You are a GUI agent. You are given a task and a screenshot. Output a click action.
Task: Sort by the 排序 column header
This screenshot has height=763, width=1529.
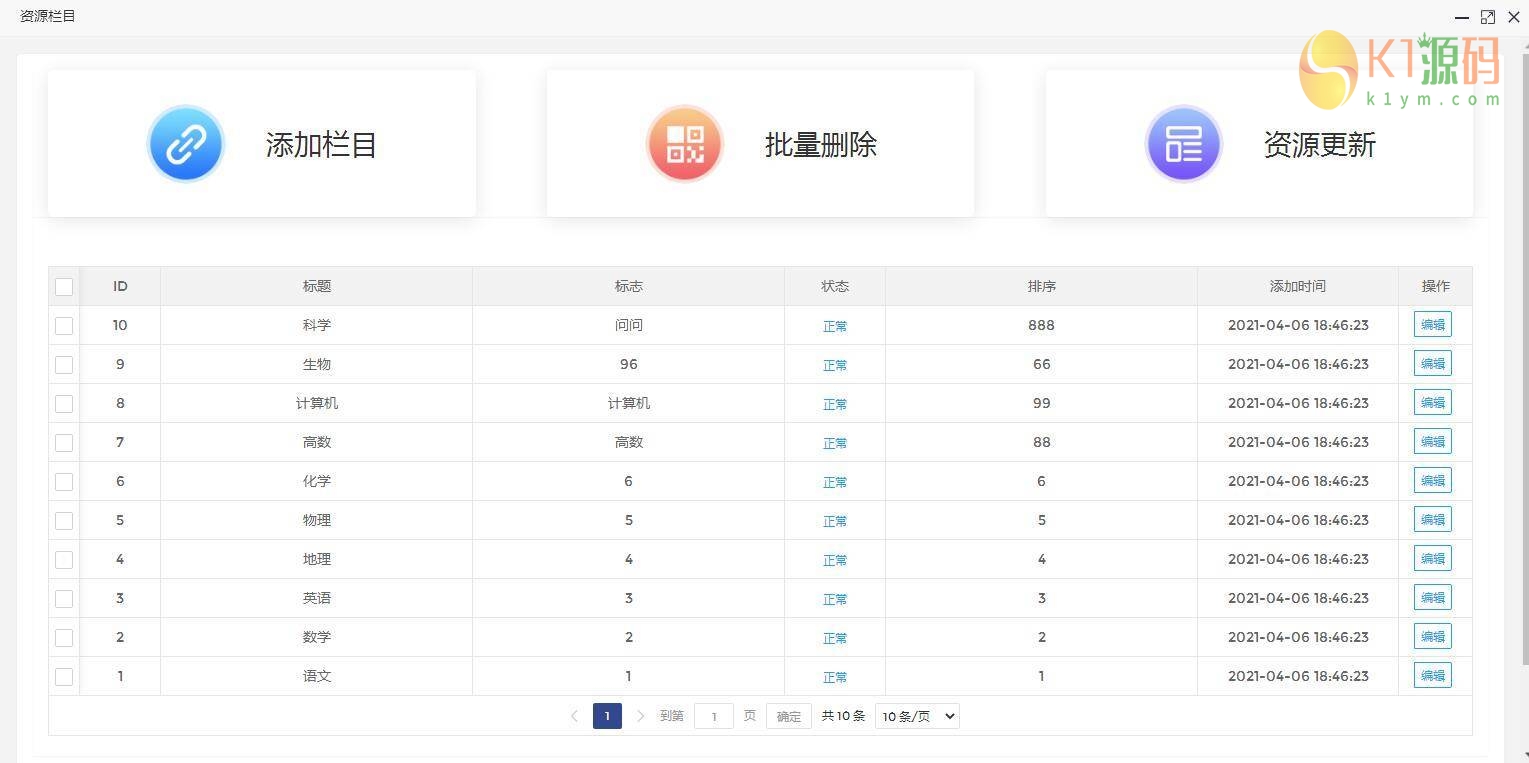1041,286
